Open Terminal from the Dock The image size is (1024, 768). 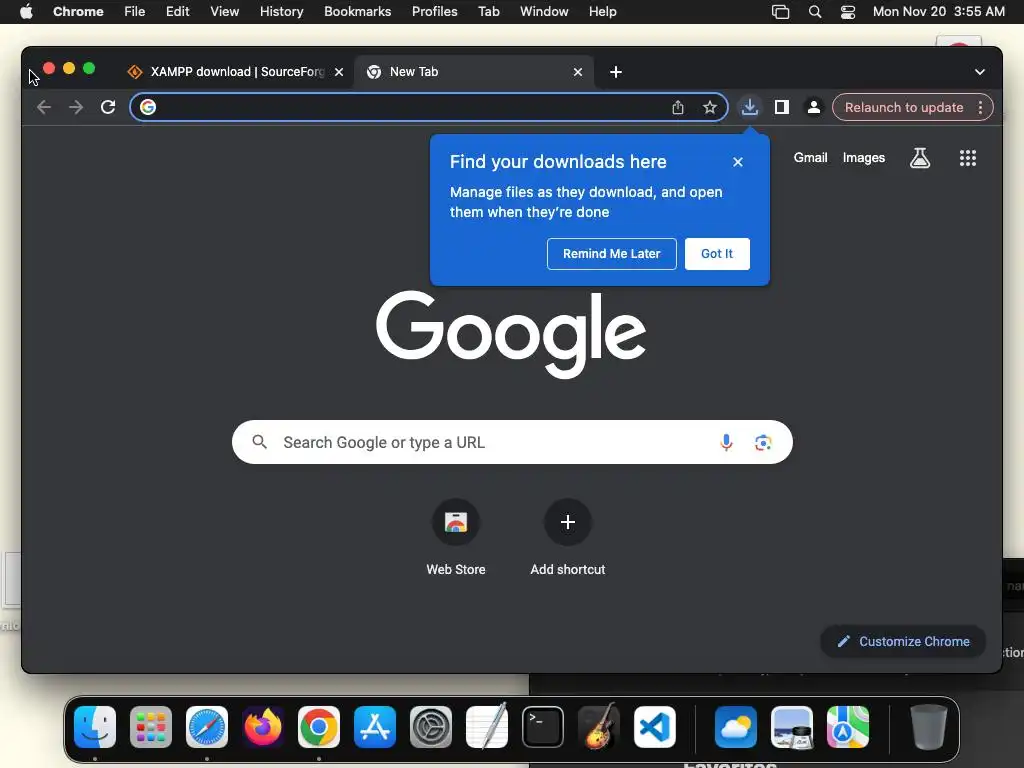point(543,727)
